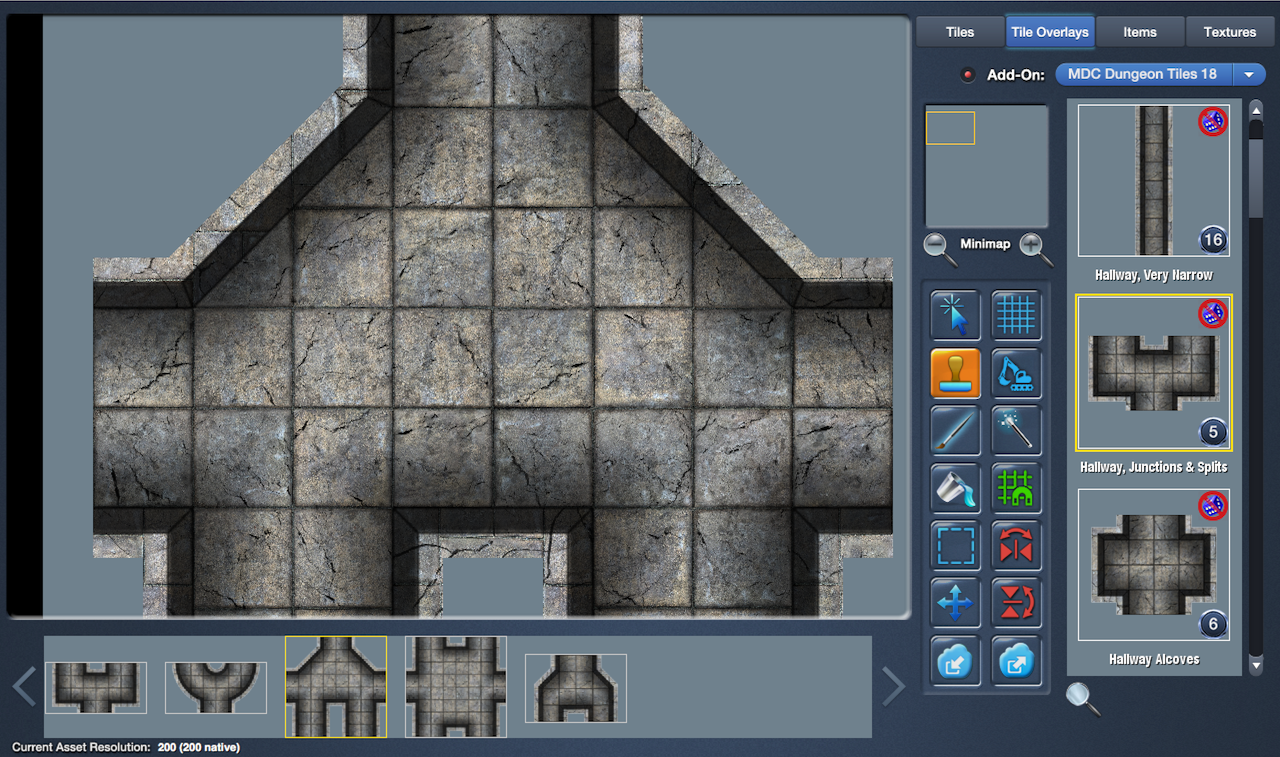Select the Hallway Alcoves tile
Screen dimensions: 1280x757
(1154, 565)
